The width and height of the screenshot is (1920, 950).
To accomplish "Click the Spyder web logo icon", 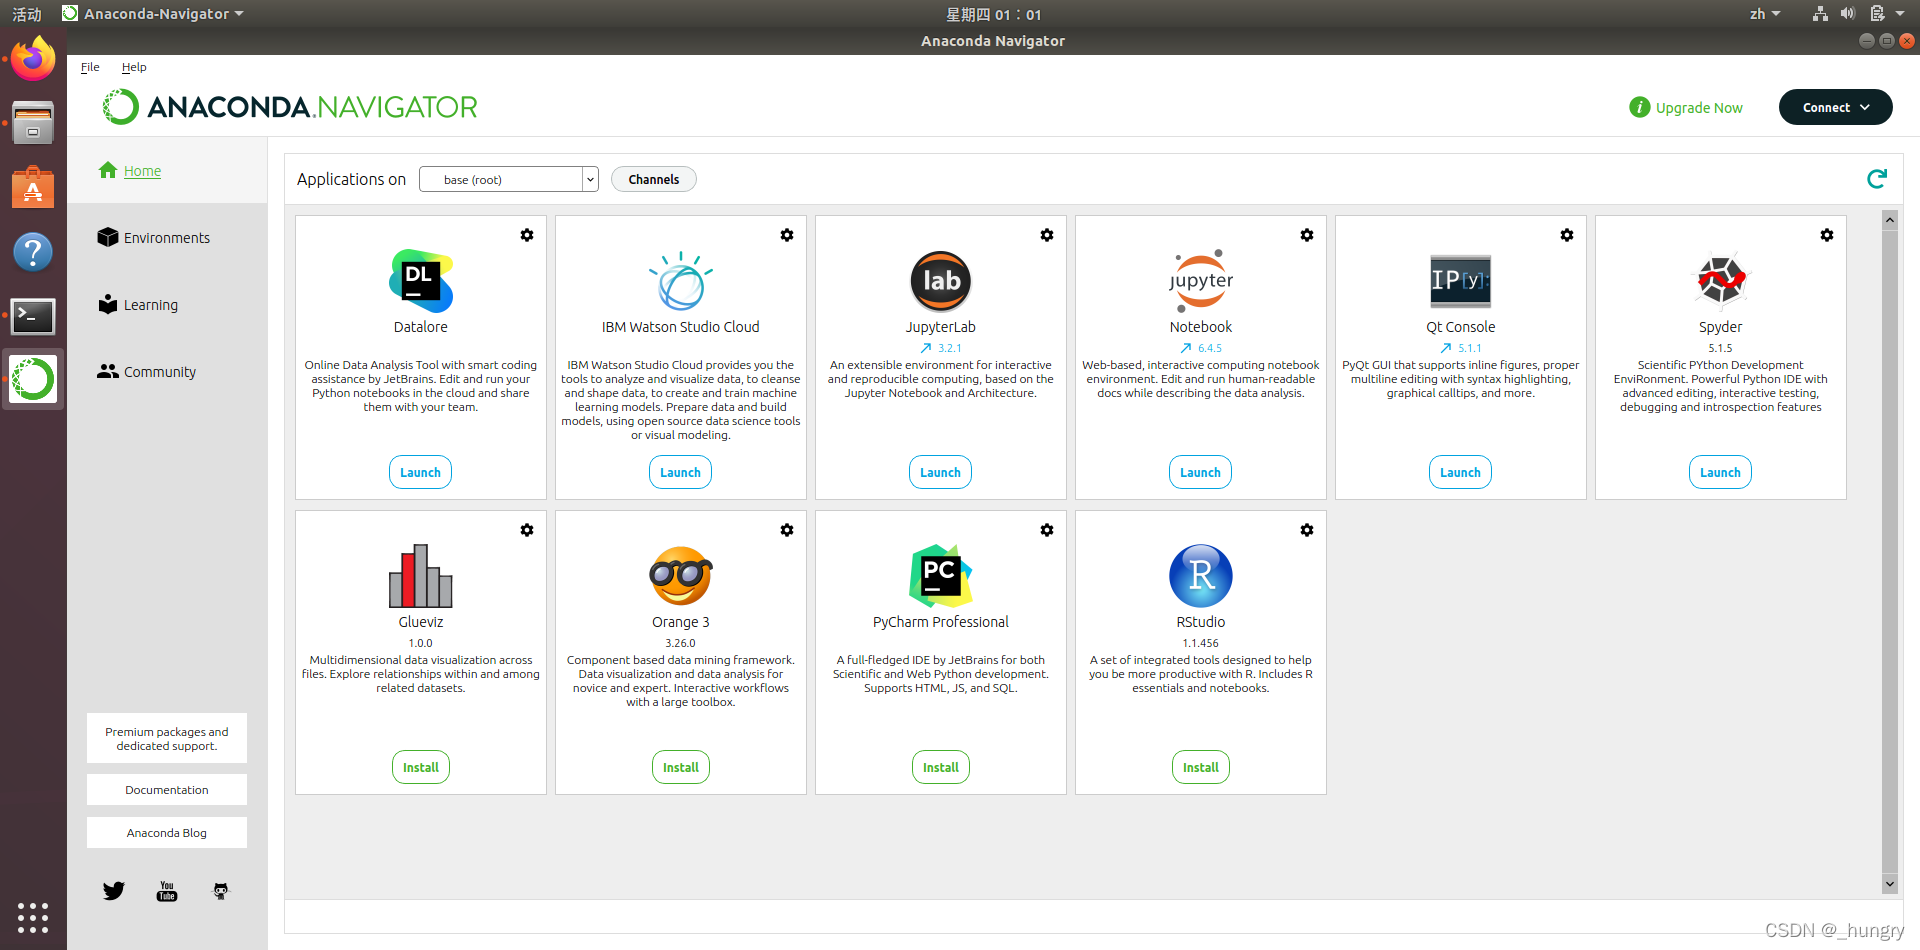I will (x=1721, y=281).
